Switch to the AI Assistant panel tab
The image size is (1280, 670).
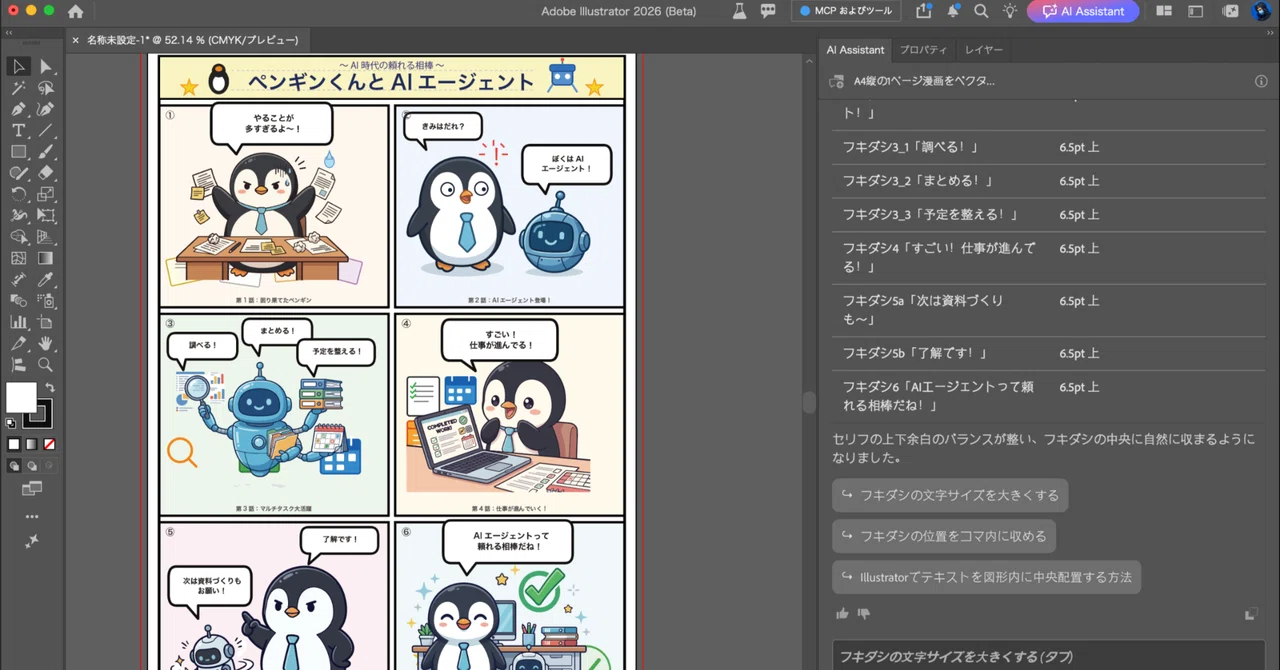855,49
